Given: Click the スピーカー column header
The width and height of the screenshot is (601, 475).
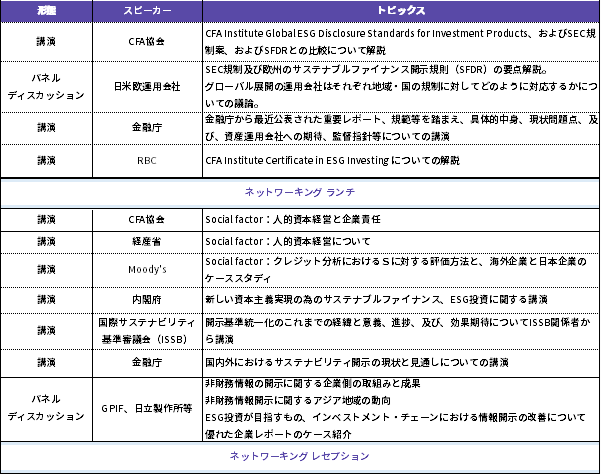Looking at the screenshot, I should 147,10.
